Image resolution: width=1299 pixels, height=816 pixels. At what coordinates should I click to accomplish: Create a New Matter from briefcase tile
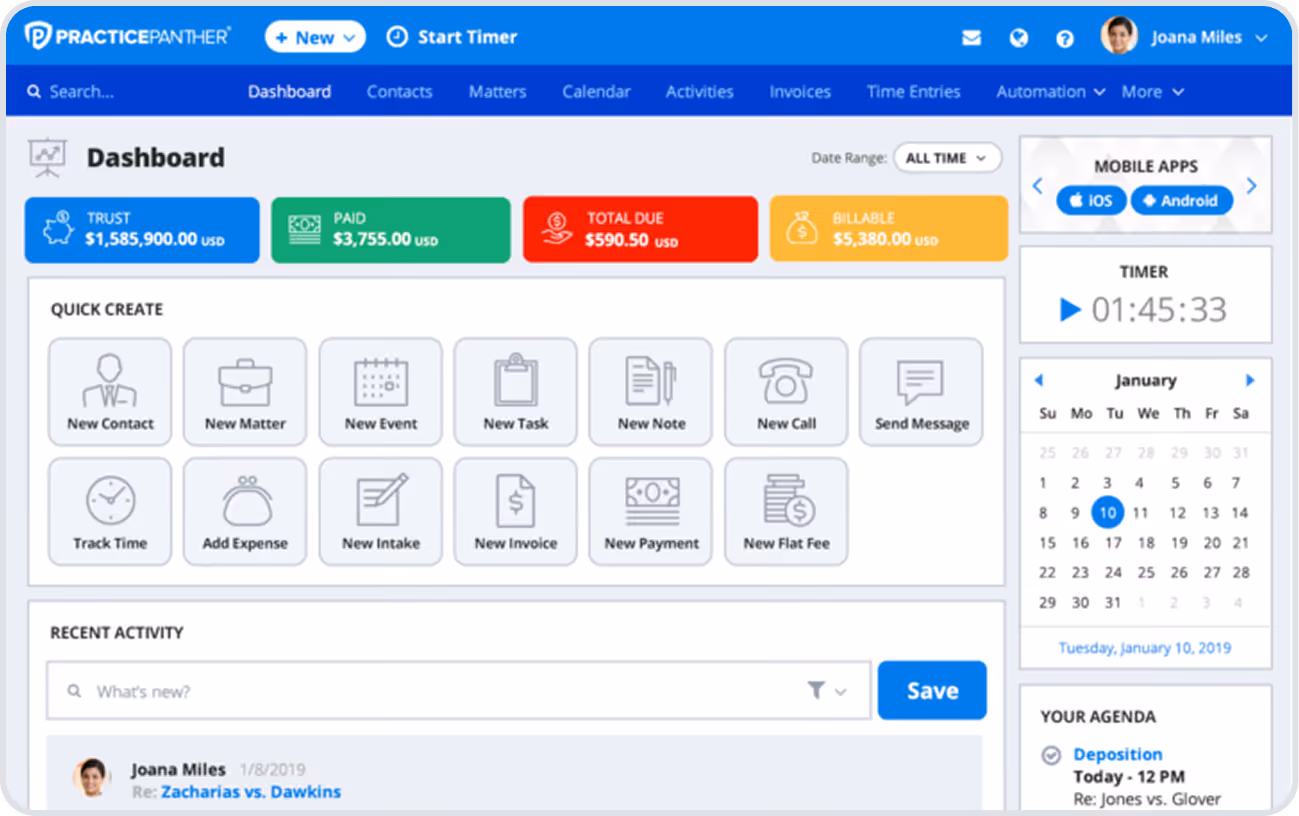245,392
